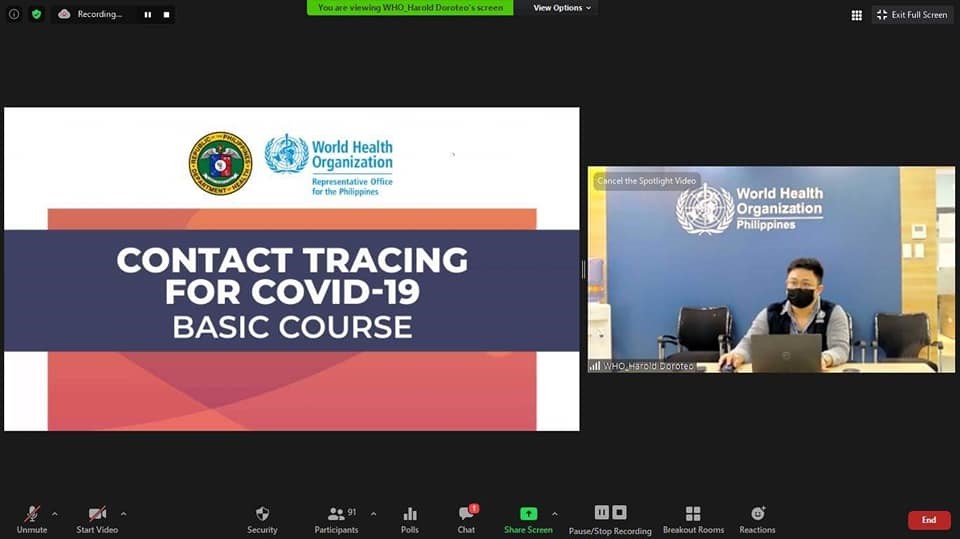The width and height of the screenshot is (960, 539).
Task: Click the speaker video thumbnail
Action: 771,270
